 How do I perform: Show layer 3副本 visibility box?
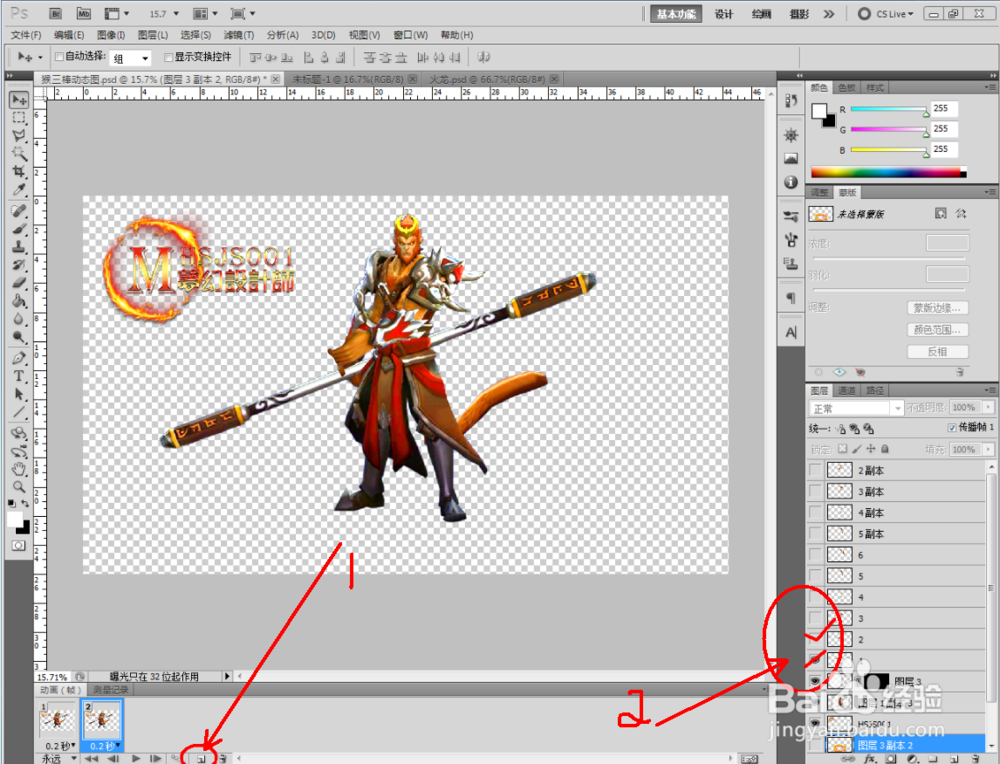pos(815,492)
